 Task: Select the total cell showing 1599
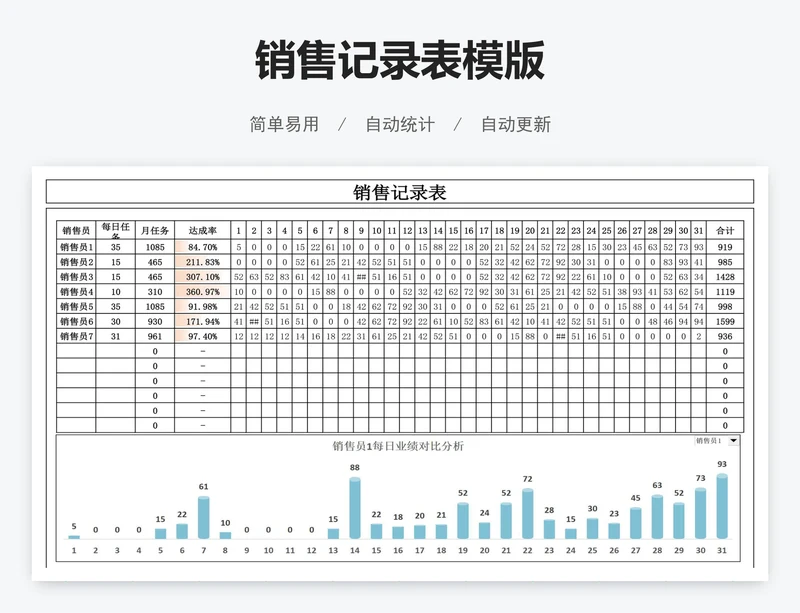click(725, 321)
